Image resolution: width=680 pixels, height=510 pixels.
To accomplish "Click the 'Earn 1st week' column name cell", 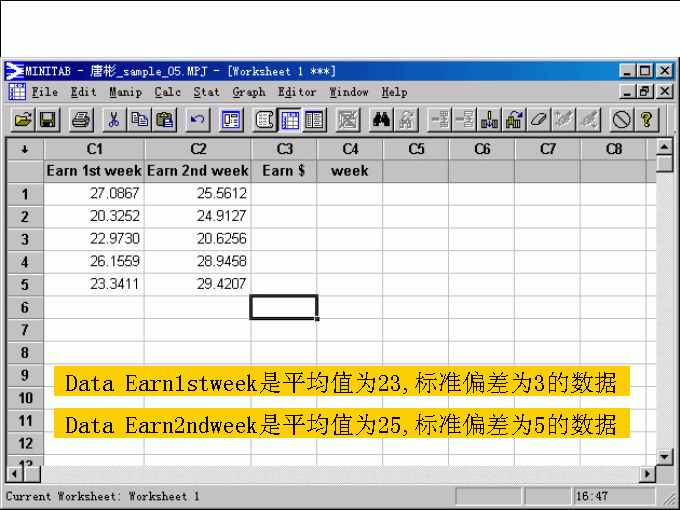I will (94, 171).
